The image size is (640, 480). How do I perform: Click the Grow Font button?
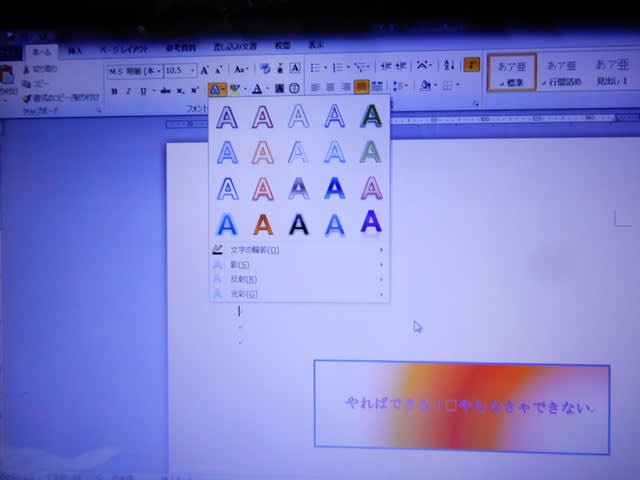pyautogui.click(x=205, y=70)
